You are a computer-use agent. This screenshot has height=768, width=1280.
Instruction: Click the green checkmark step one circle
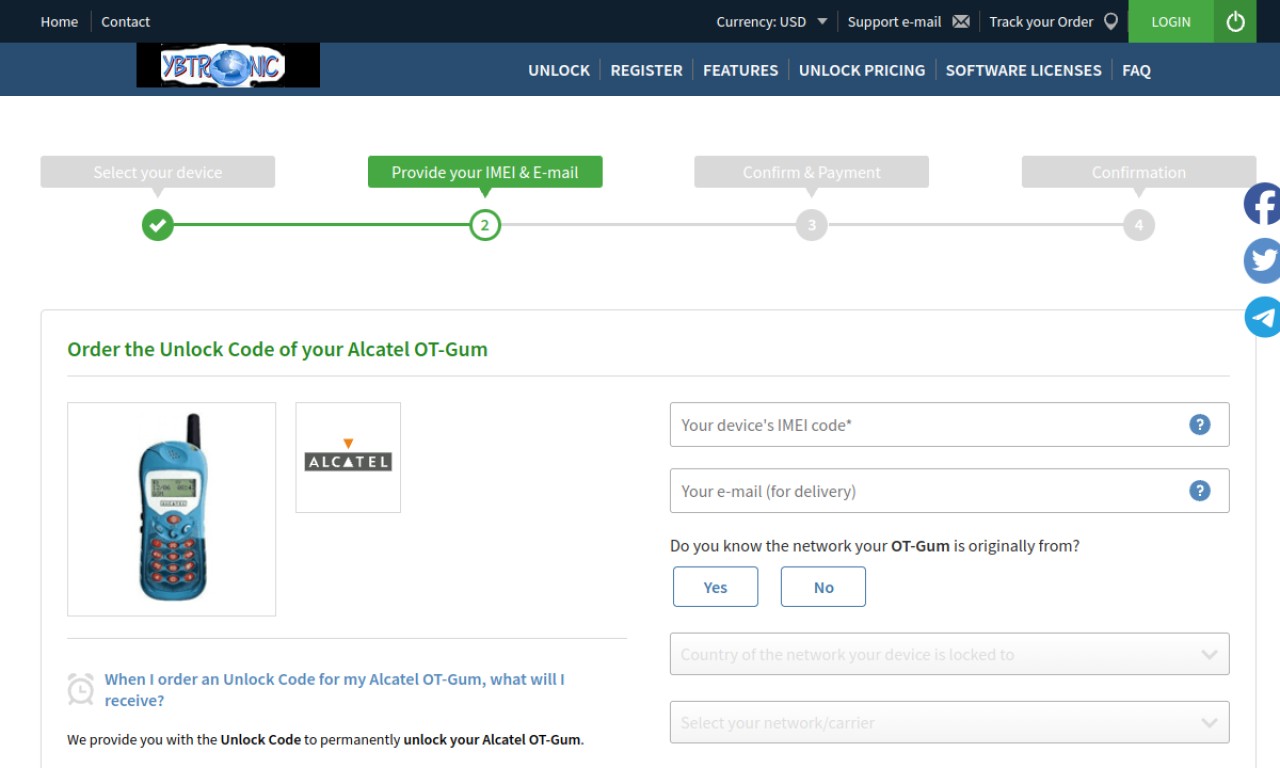pos(157,225)
